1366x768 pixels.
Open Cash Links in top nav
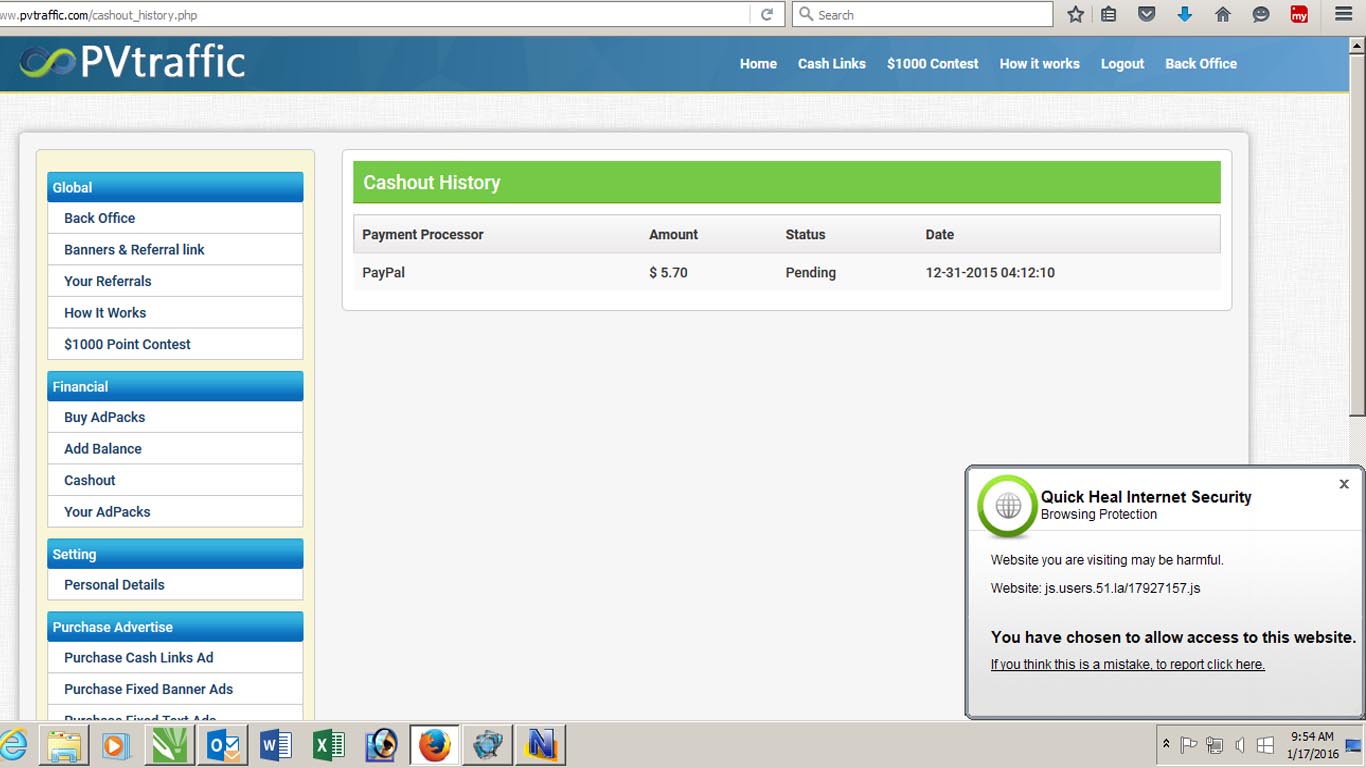tap(832, 63)
